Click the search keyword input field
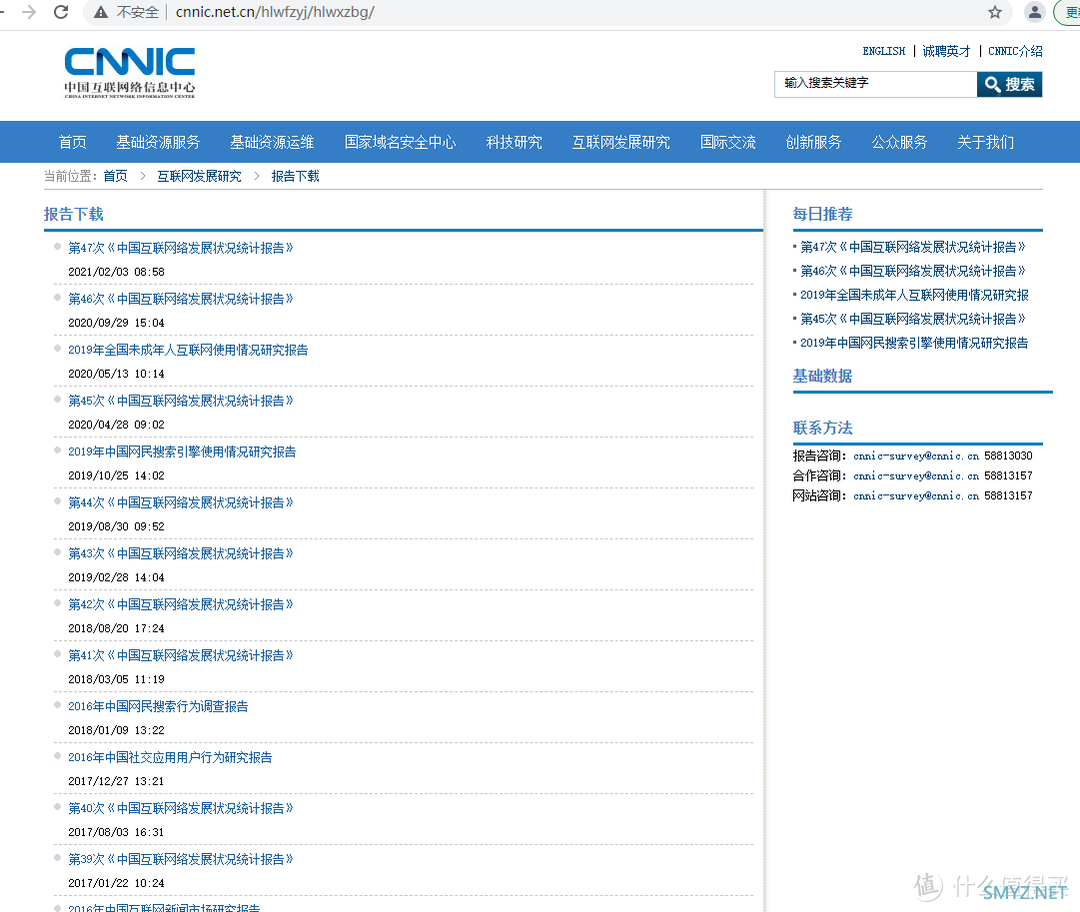The image size is (1080, 912). coord(875,84)
